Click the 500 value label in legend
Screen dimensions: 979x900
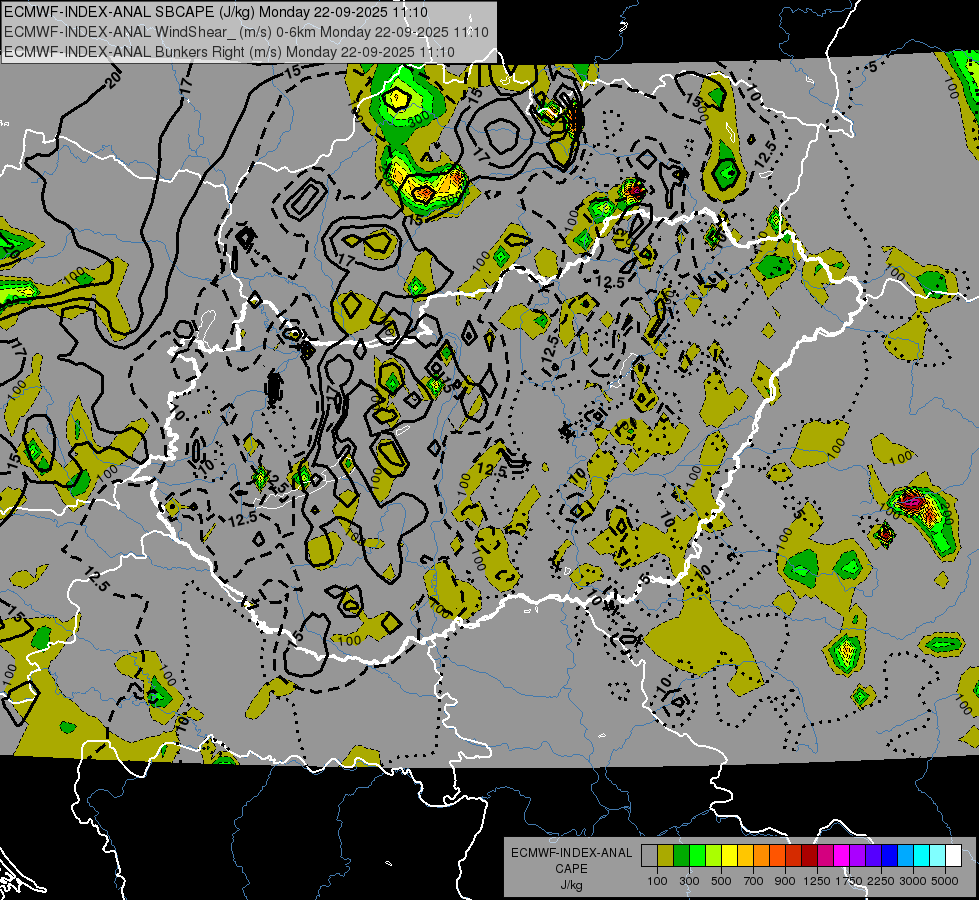point(721,881)
